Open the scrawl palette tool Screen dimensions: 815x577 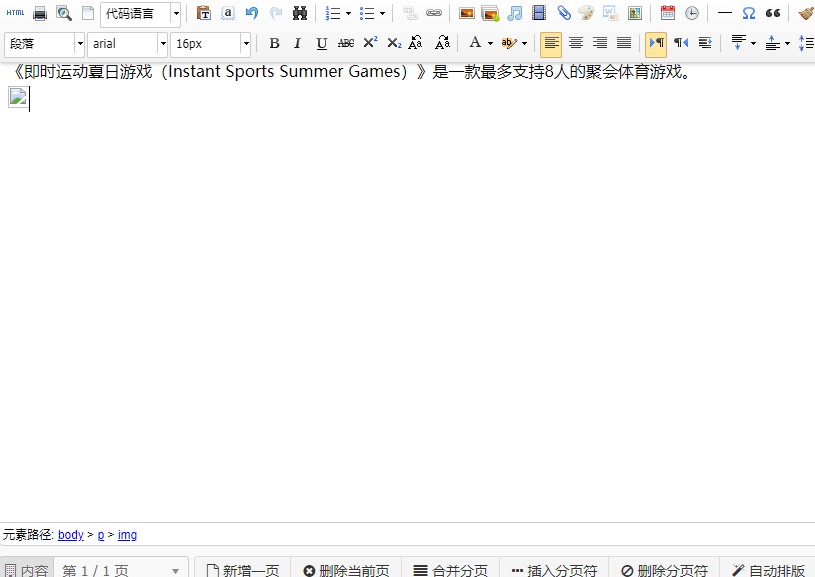pyautogui.click(x=586, y=13)
